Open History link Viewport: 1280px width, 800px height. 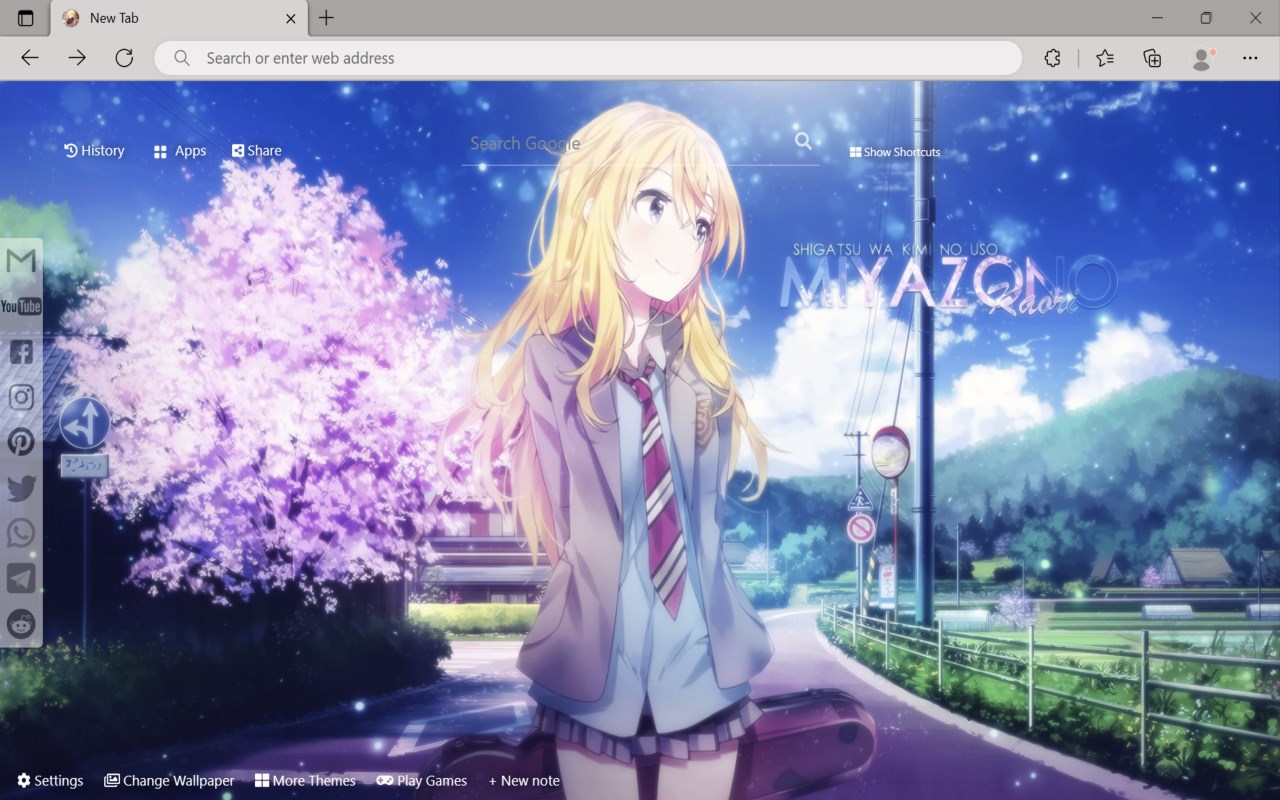coord(94,151)
